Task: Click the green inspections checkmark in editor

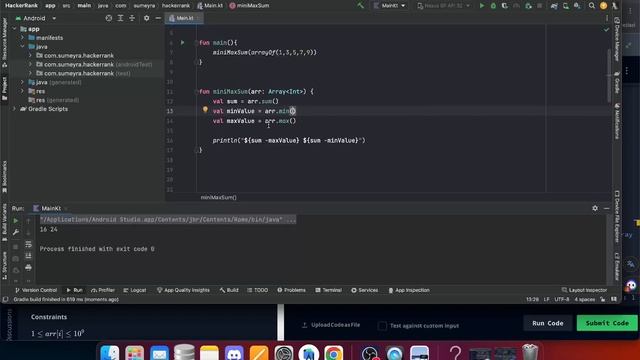Action: point(606,30)
